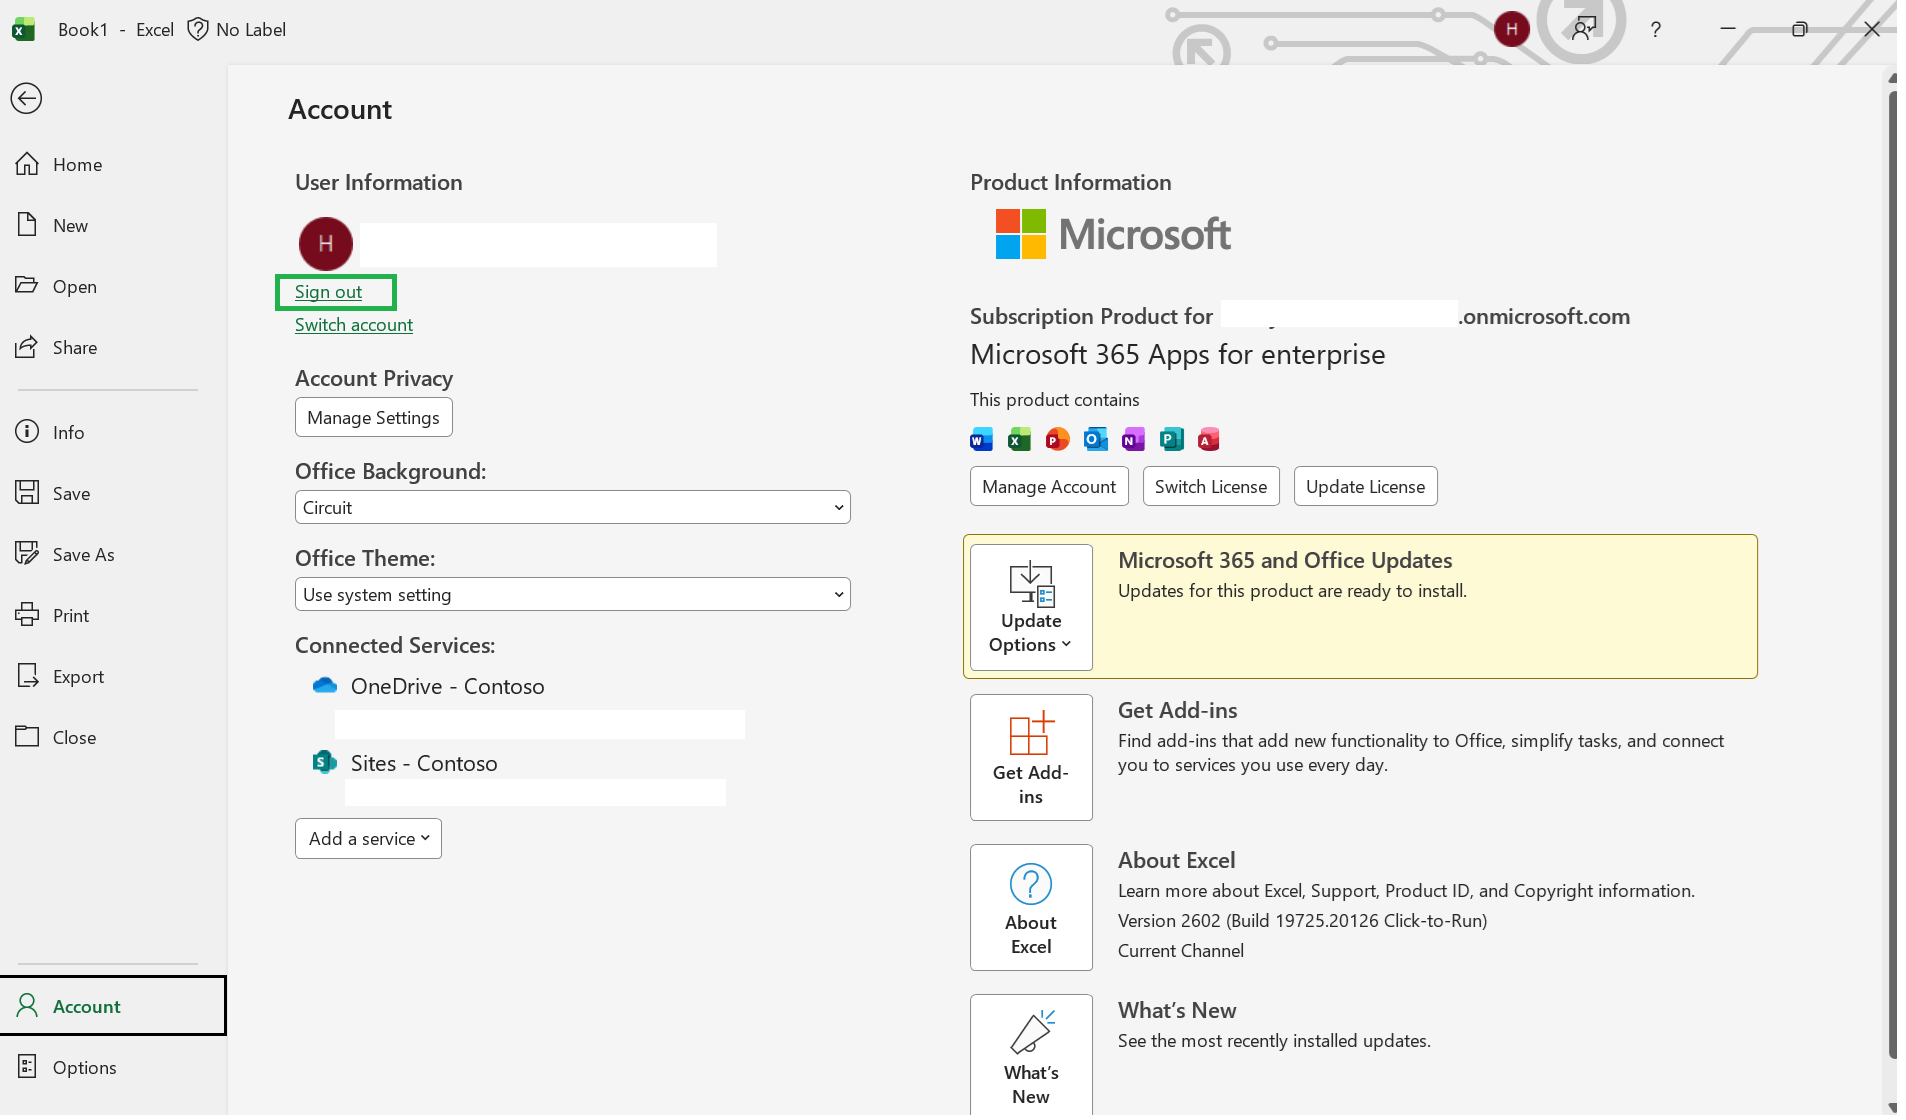
Task: Click the Excel icon in product list
Action: point(1019,439)
